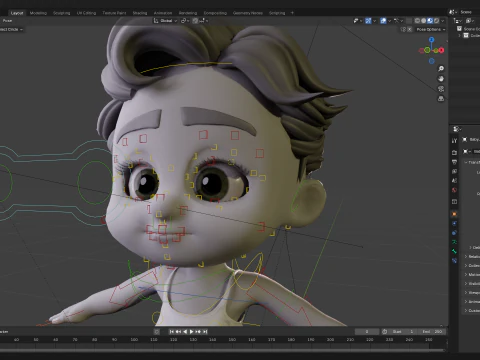The width and height of the screenshot is (480, 360).
Task: Add a new workspace with plus
Action: 292,13
